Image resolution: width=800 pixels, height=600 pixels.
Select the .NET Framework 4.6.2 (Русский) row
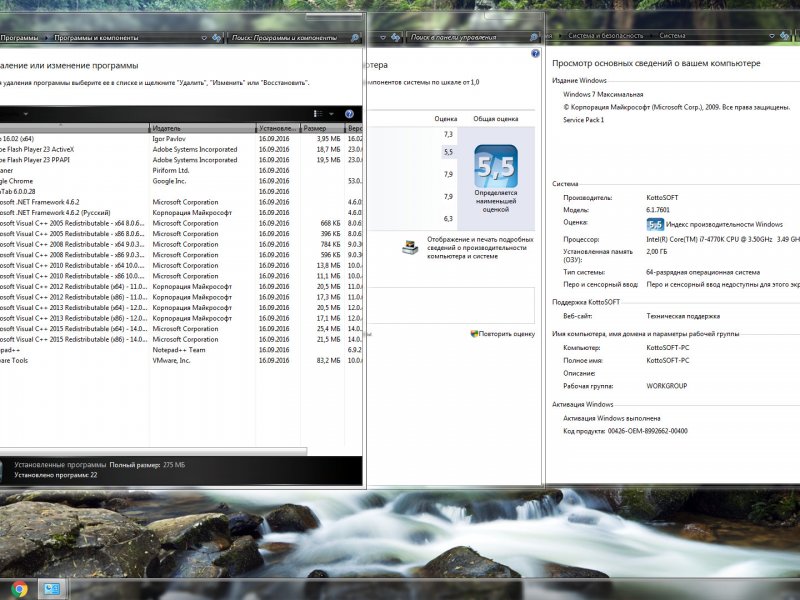(x=181, y=213)
